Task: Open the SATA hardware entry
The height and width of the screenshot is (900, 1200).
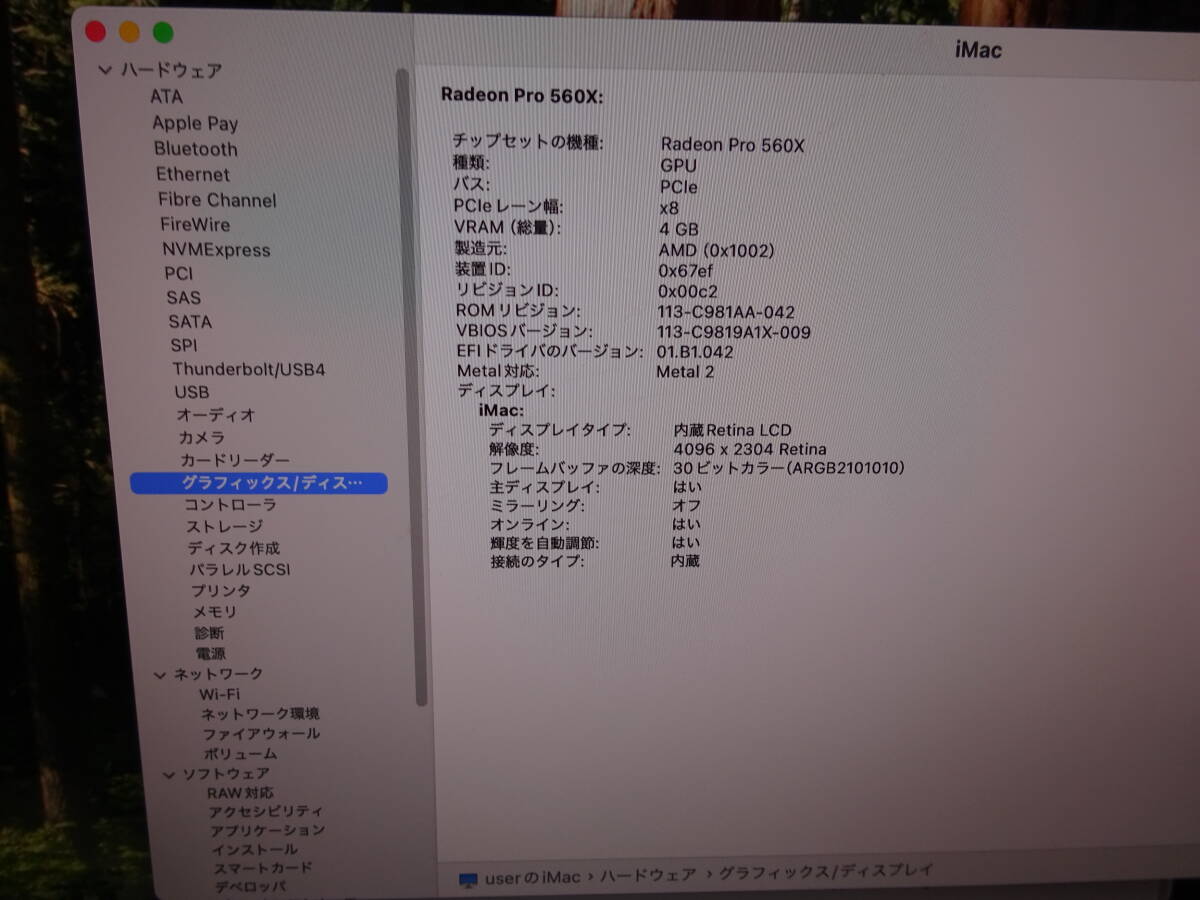Action: tap(190, 322)
